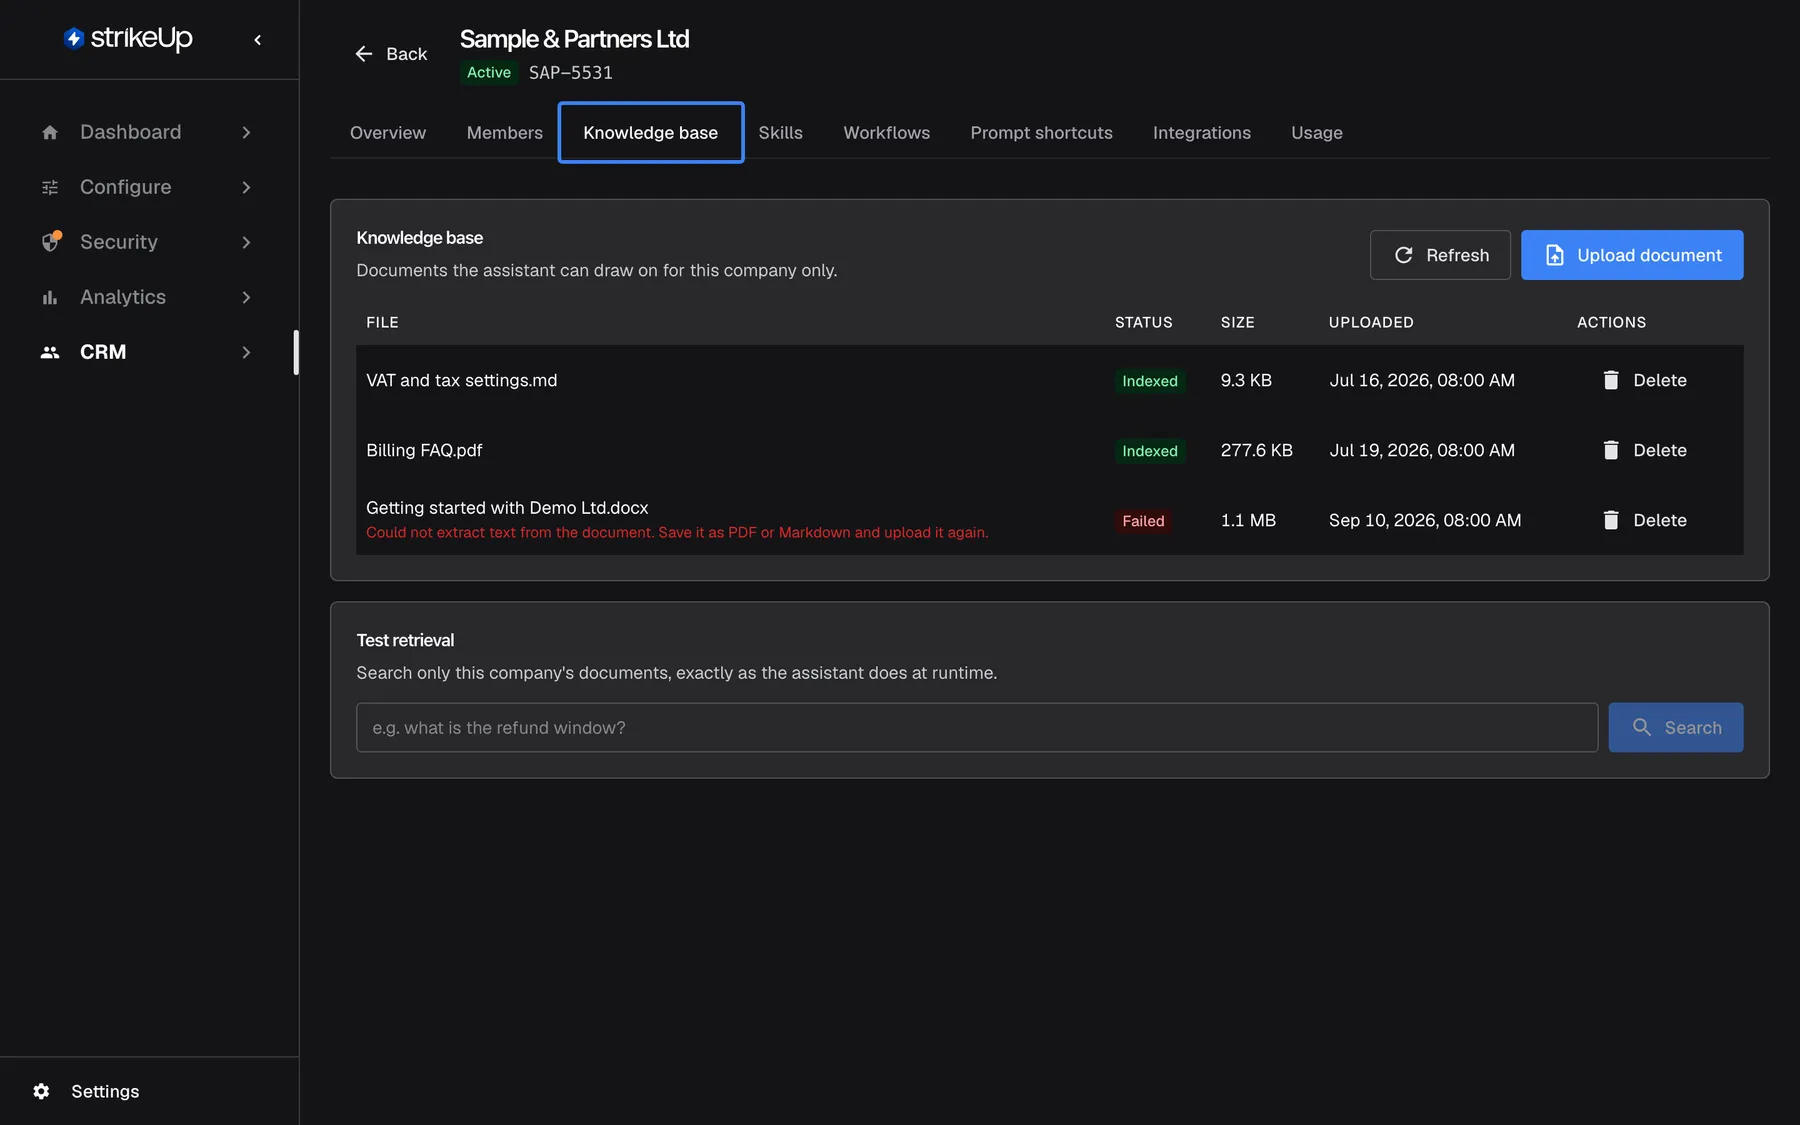Click the SAP-5531 company ID

pos(571,73)
